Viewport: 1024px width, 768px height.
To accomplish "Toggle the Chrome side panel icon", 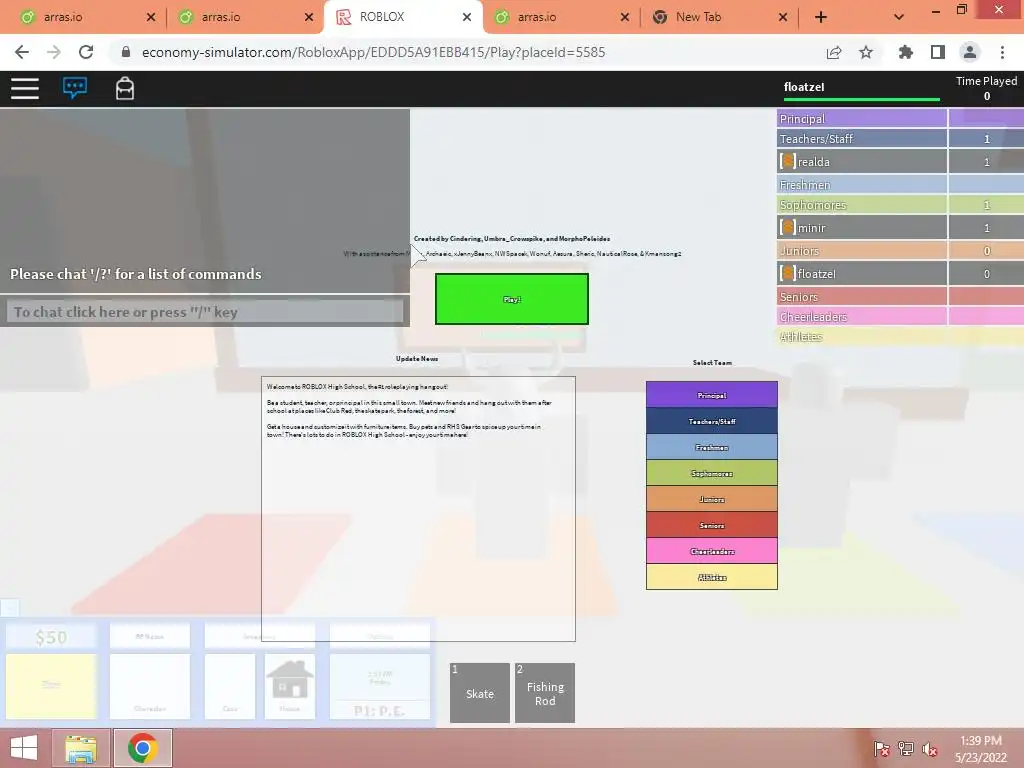I will pyautogui.click(x=938, y=52).
